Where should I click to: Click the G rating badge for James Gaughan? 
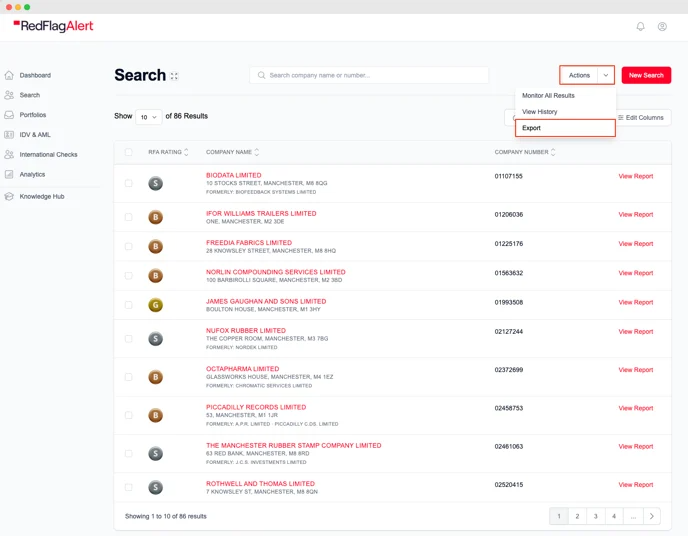coord(155,305)
